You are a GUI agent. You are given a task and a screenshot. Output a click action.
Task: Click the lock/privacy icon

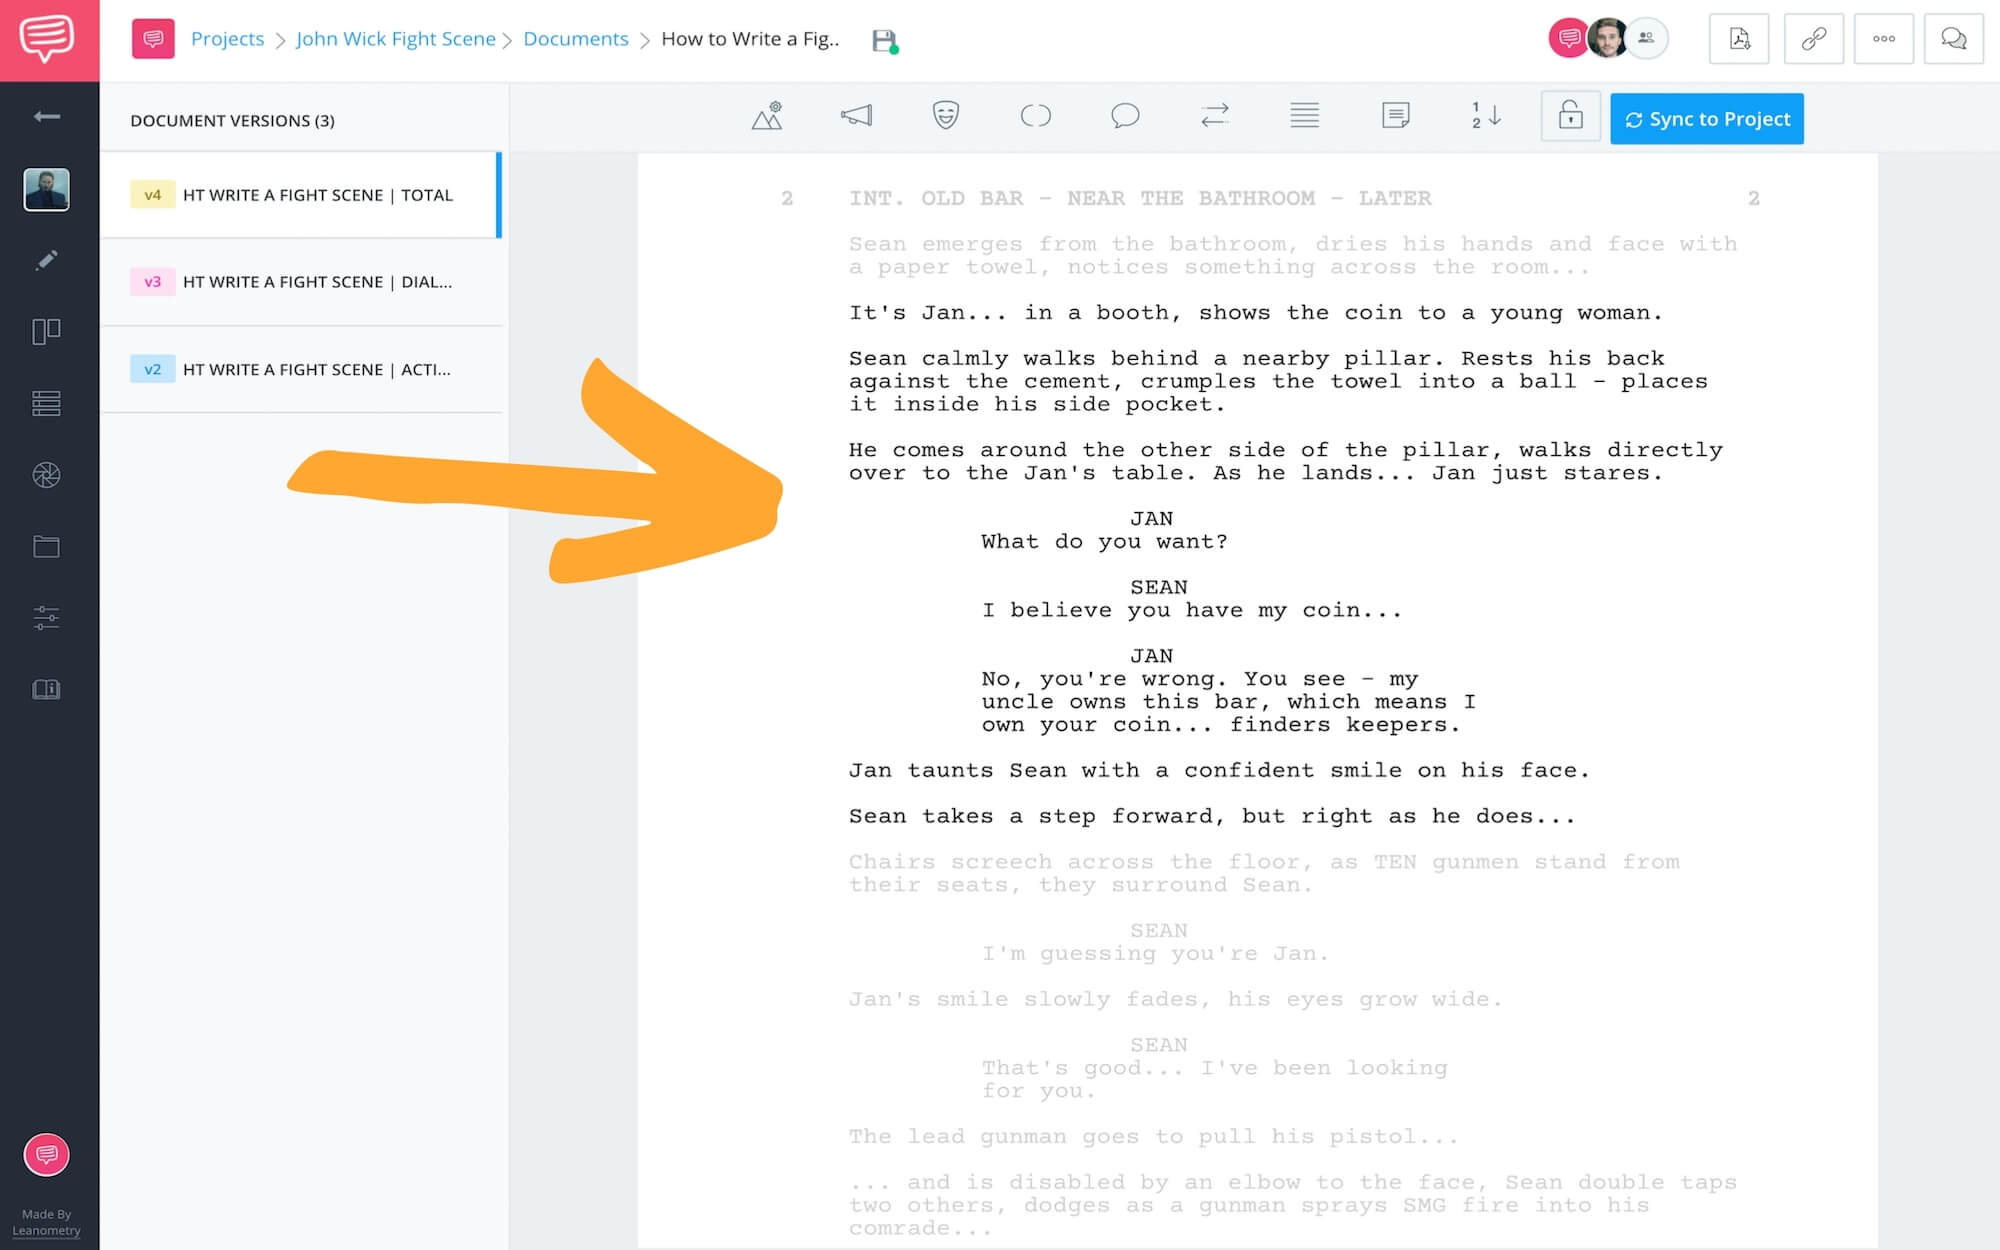[x=1569, y=118]
